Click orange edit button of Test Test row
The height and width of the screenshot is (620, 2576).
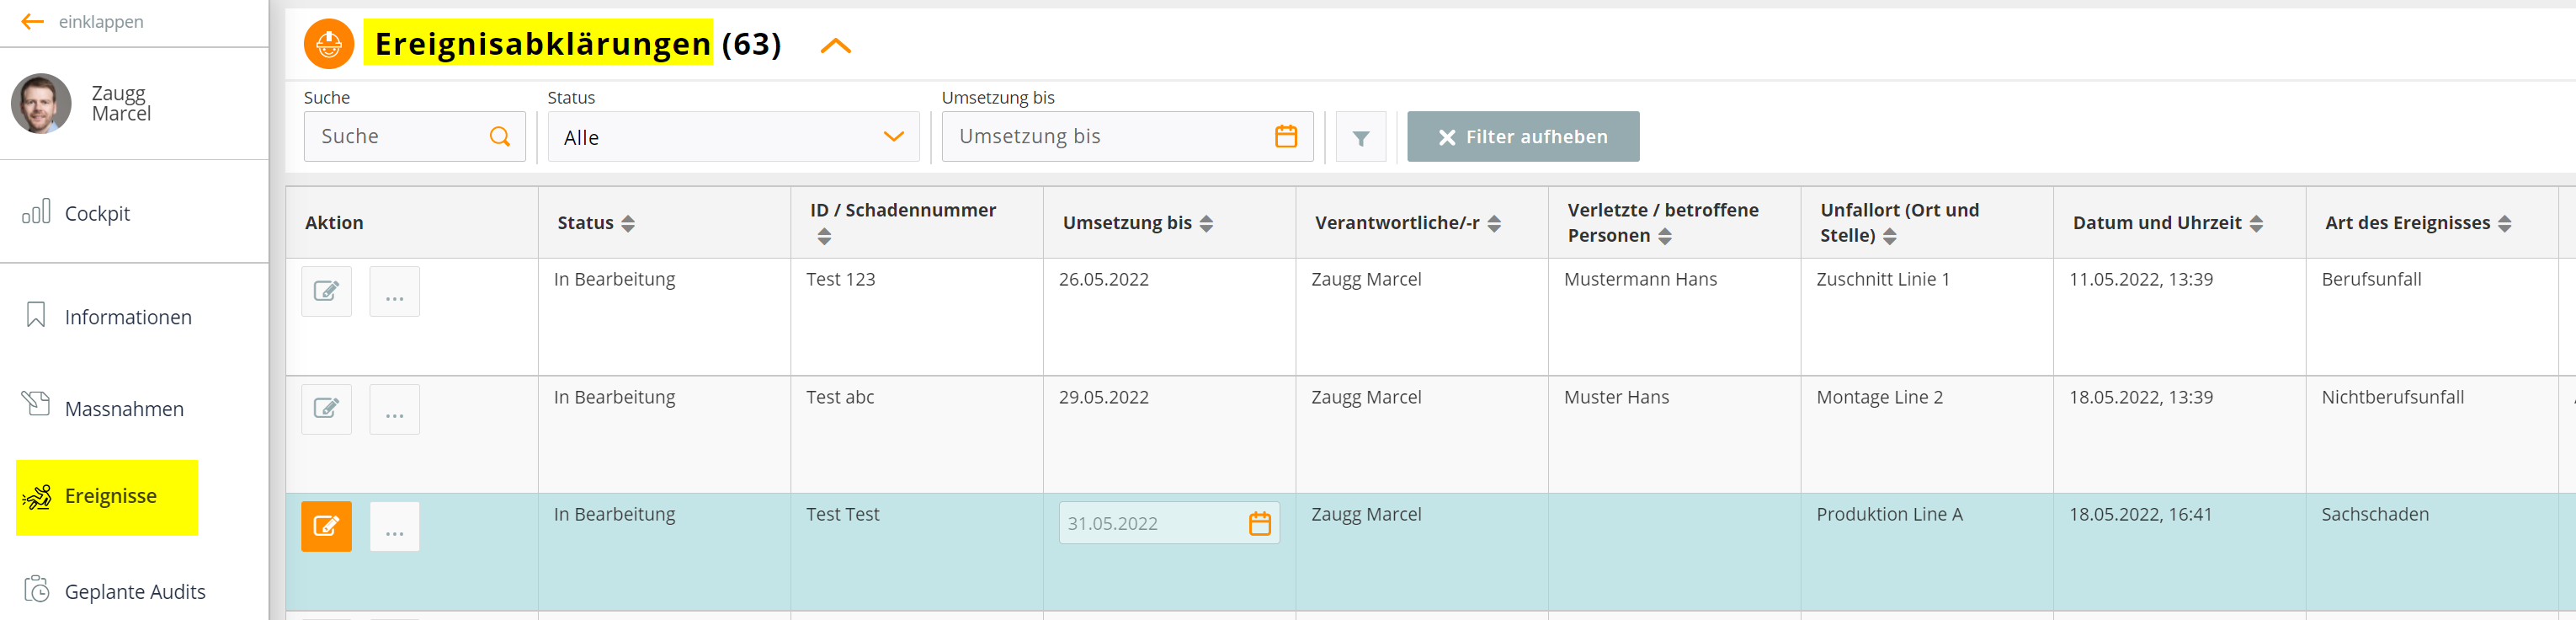[326, 526]
